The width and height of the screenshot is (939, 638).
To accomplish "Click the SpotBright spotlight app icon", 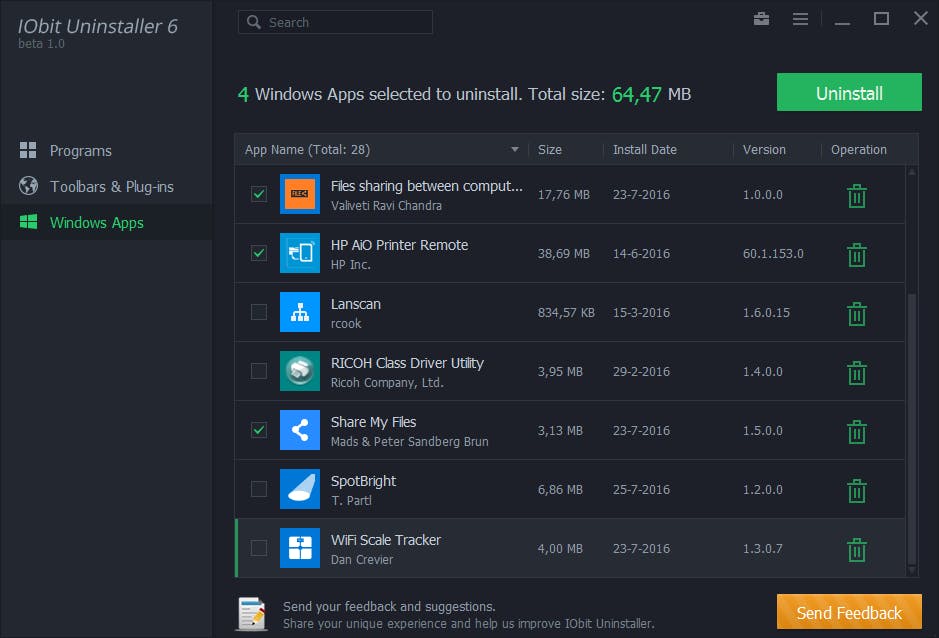I will tap(299, 489).
